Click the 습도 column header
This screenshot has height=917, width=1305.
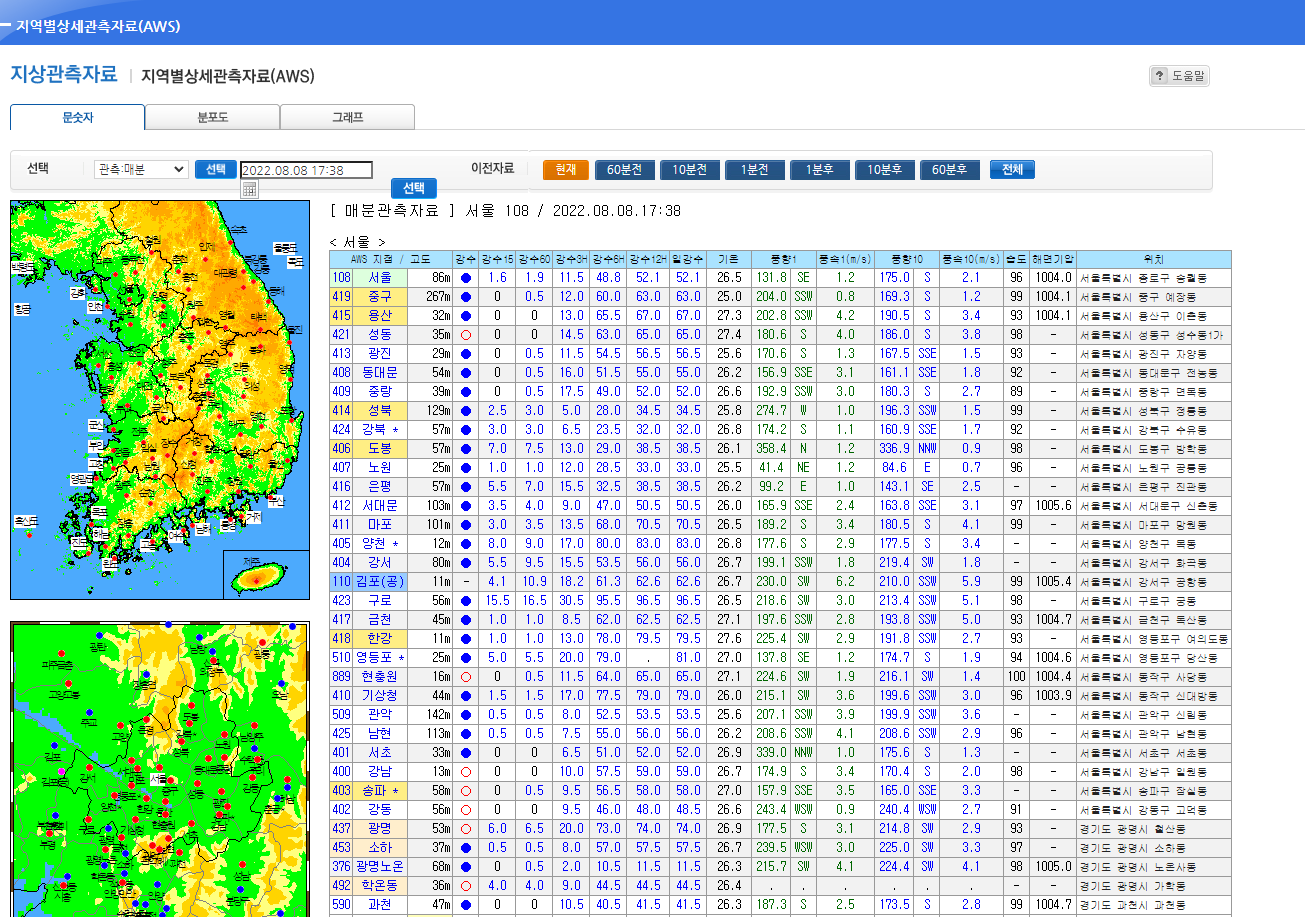(1017, 259)
